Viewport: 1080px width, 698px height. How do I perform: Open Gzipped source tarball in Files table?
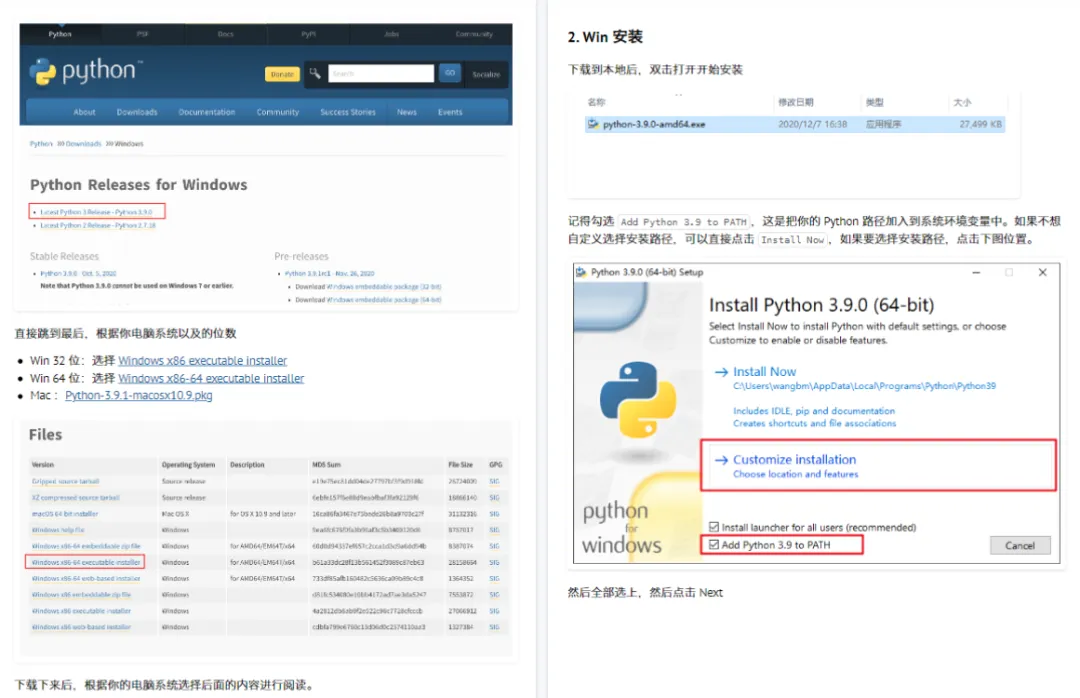click(65, 482)
